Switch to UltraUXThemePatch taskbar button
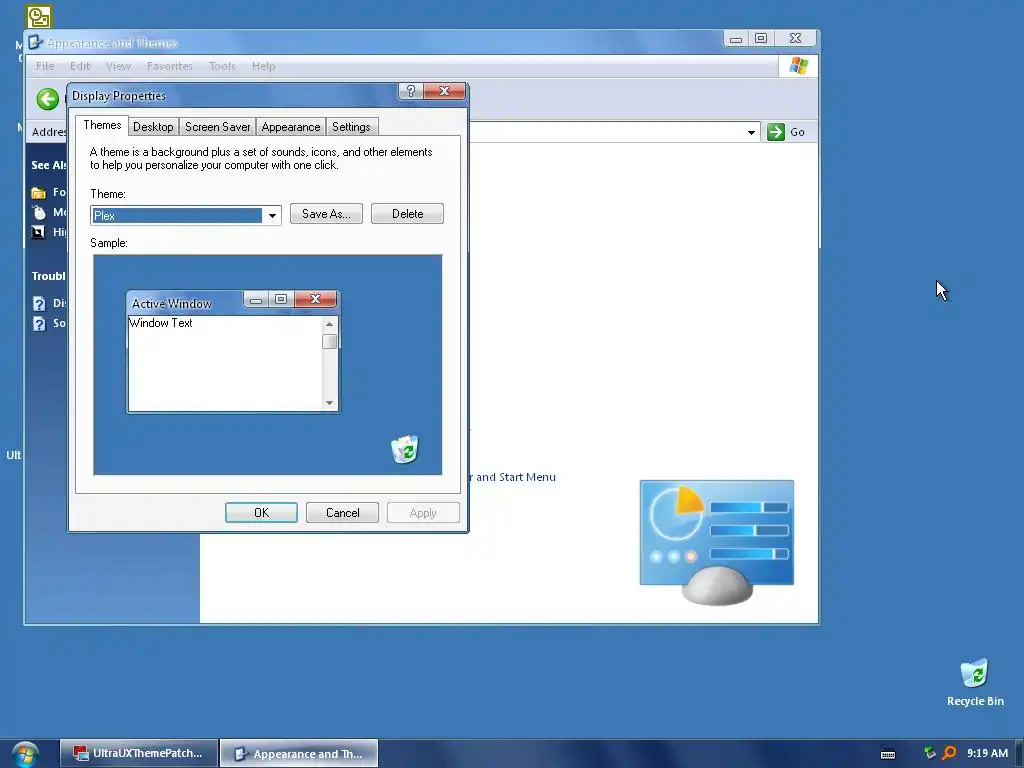 point(138,754)
